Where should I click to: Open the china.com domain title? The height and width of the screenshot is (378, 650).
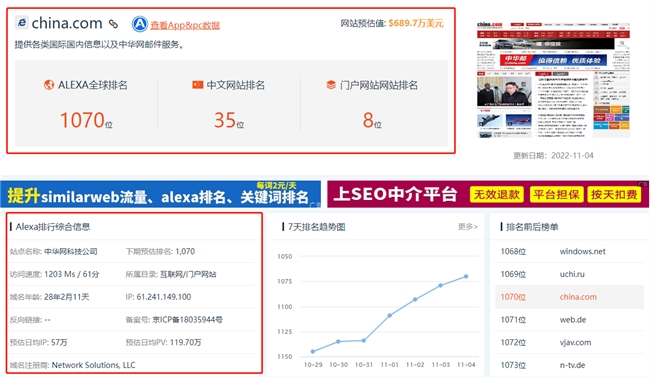coord(67,23)
